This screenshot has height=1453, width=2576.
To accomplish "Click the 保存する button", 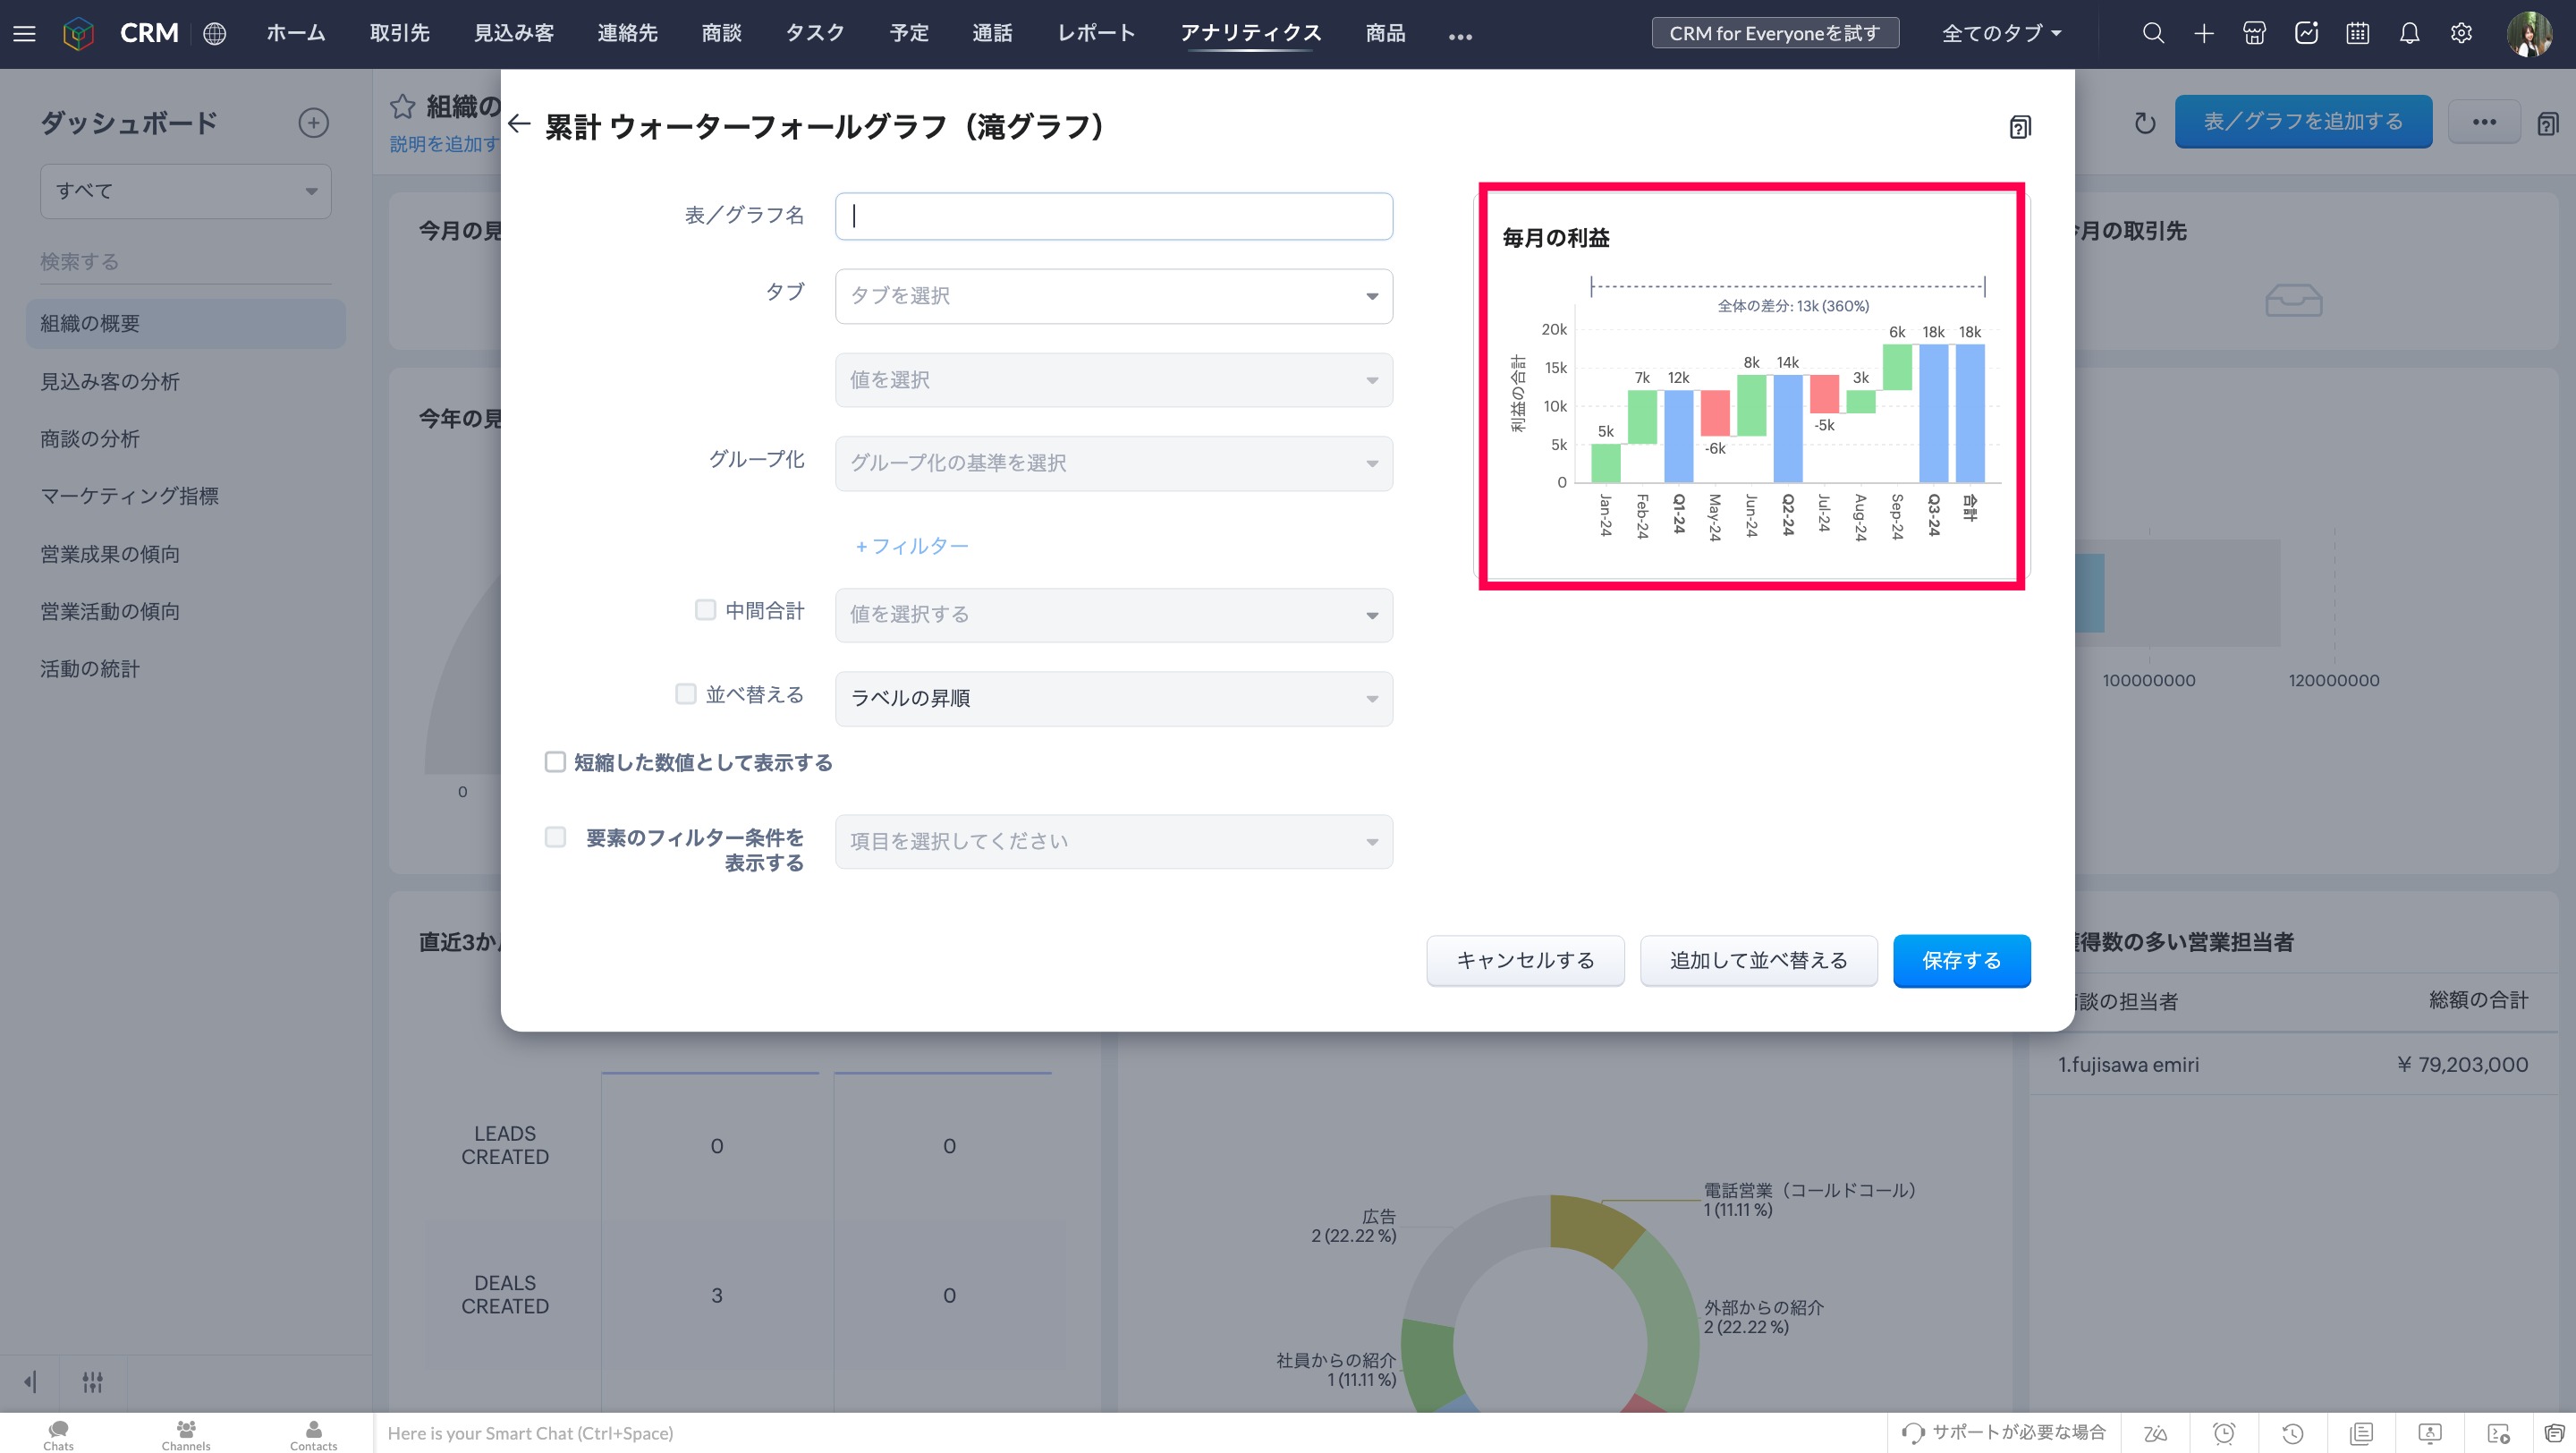I will pyautogui.click(x=1961, y=960).
